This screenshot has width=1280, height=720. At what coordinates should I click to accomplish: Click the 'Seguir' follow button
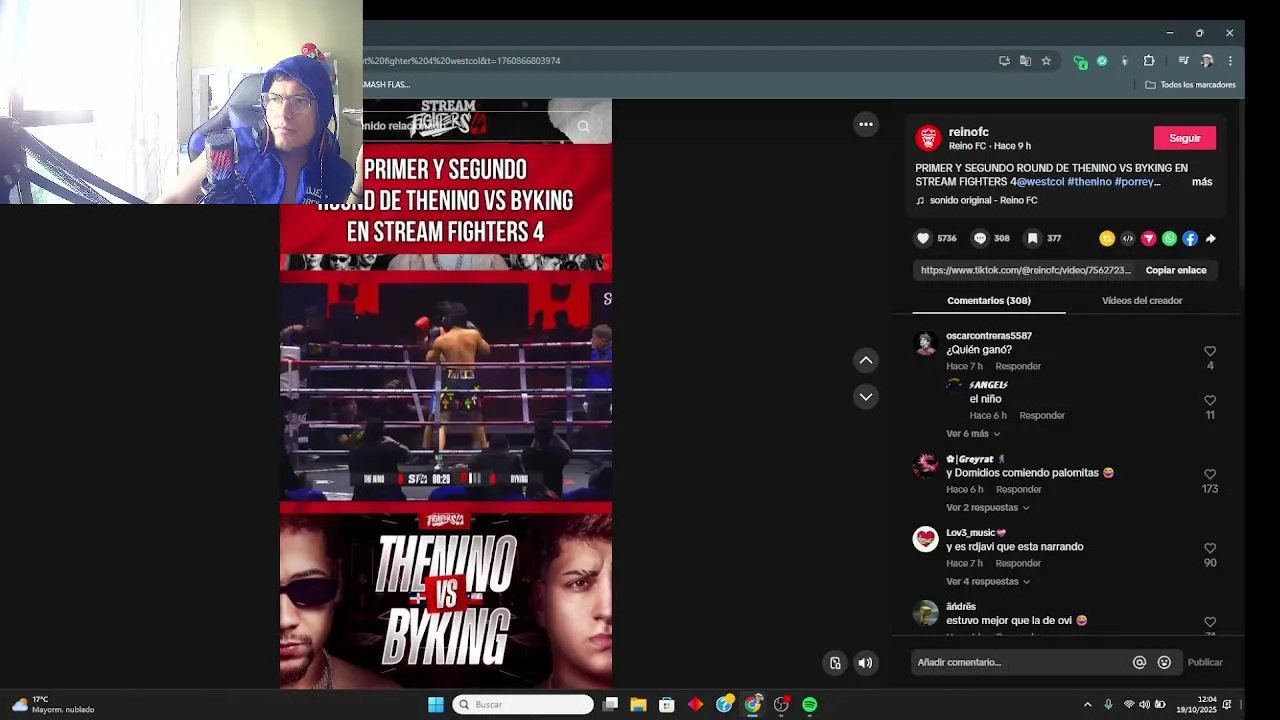(x=1185, y=138)
